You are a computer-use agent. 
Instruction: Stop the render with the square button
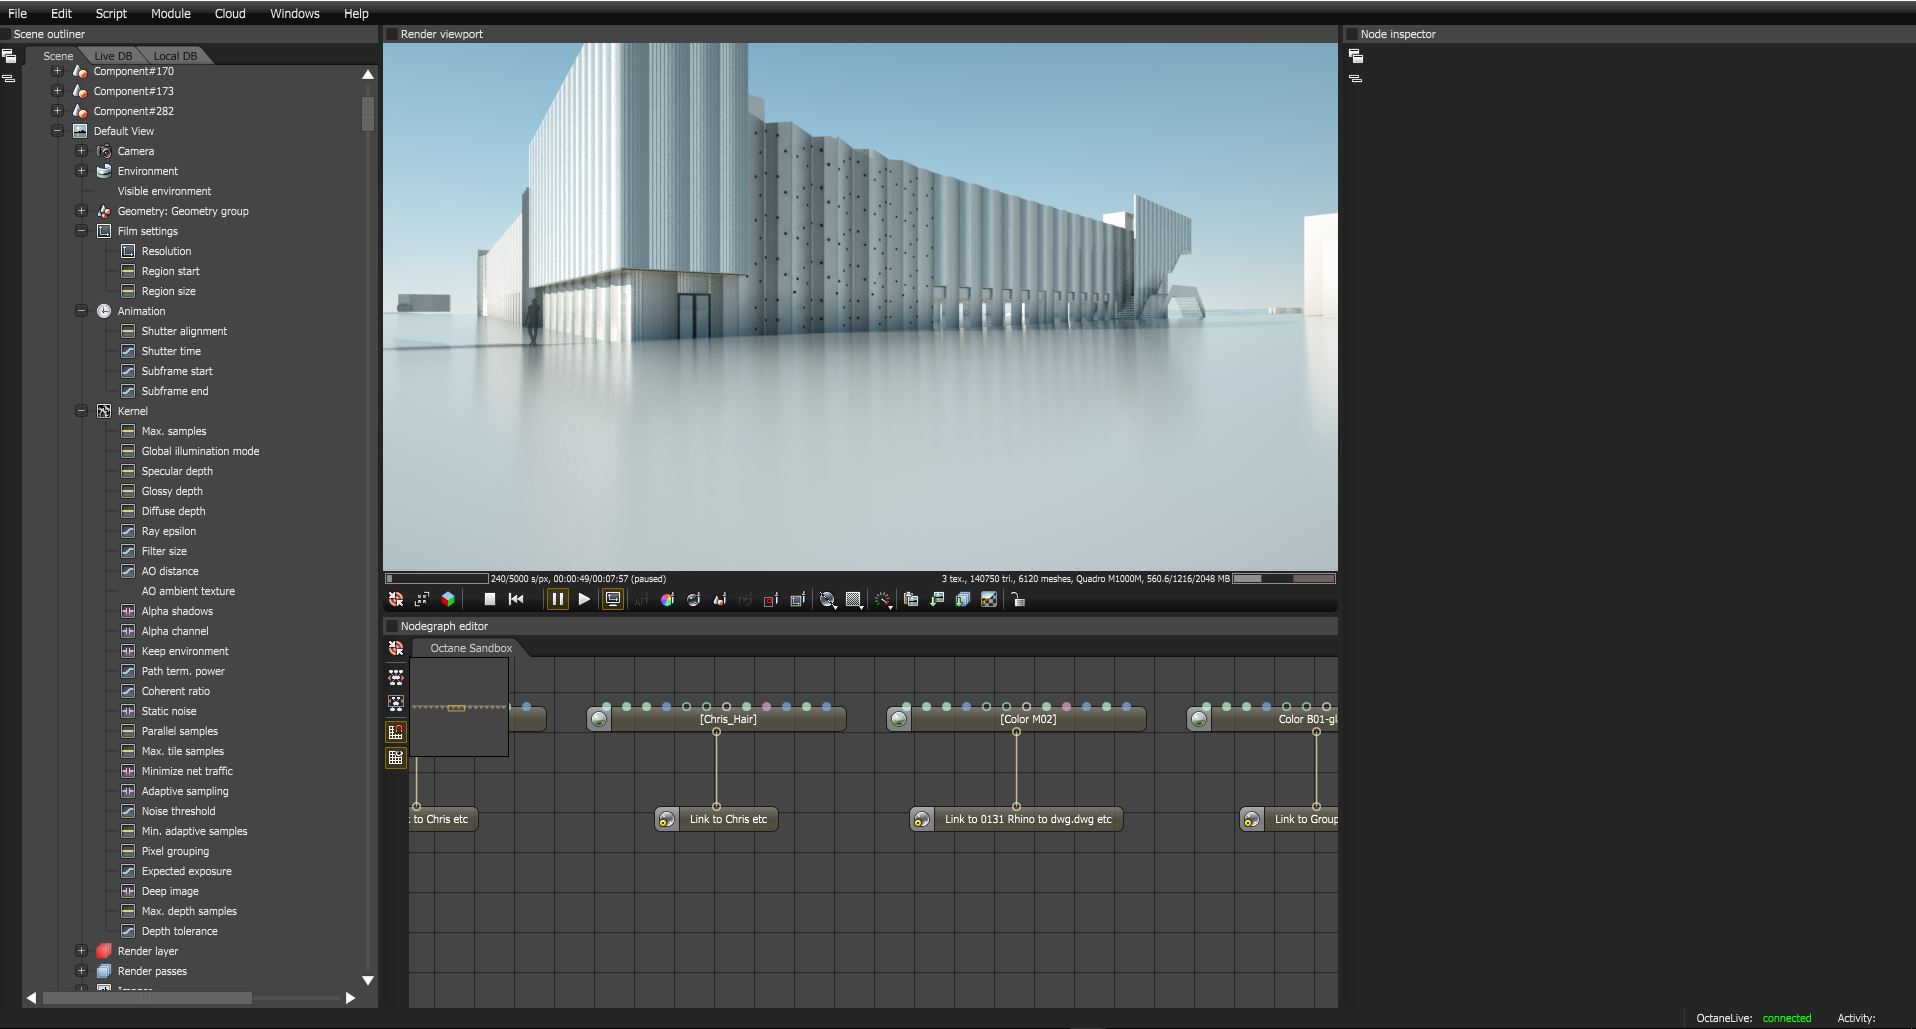click(490, 600)
